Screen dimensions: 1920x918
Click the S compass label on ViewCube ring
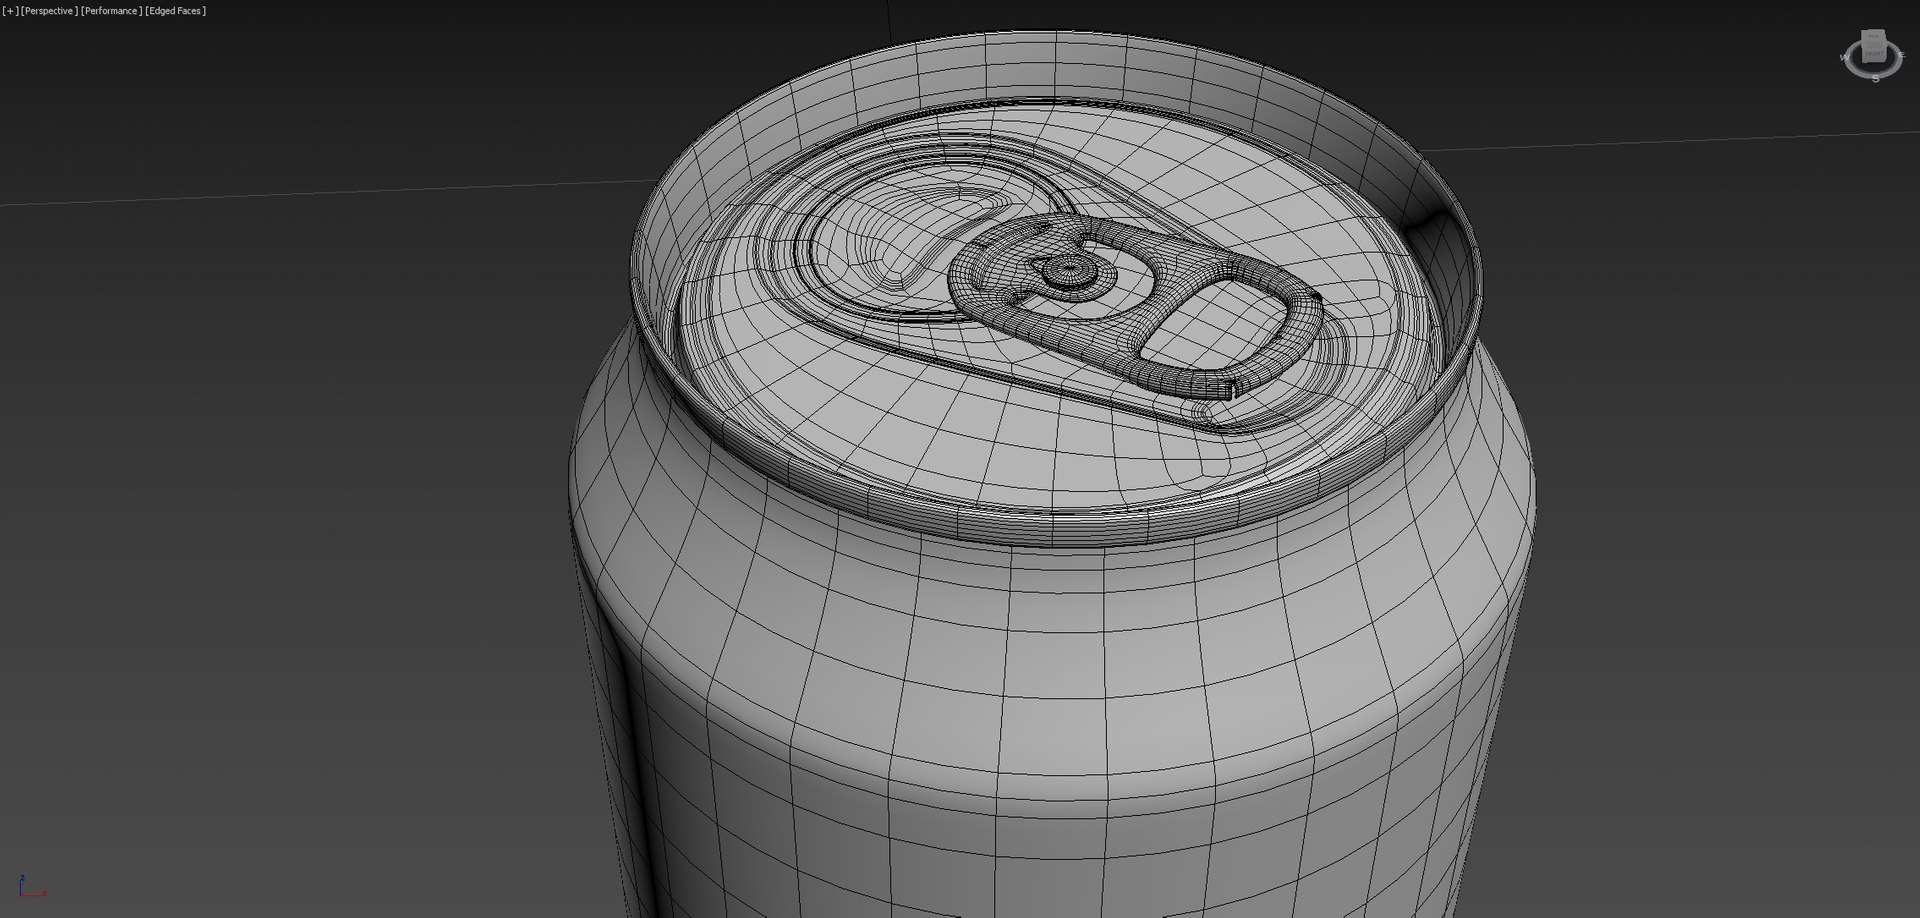[x=1876, y=78]
